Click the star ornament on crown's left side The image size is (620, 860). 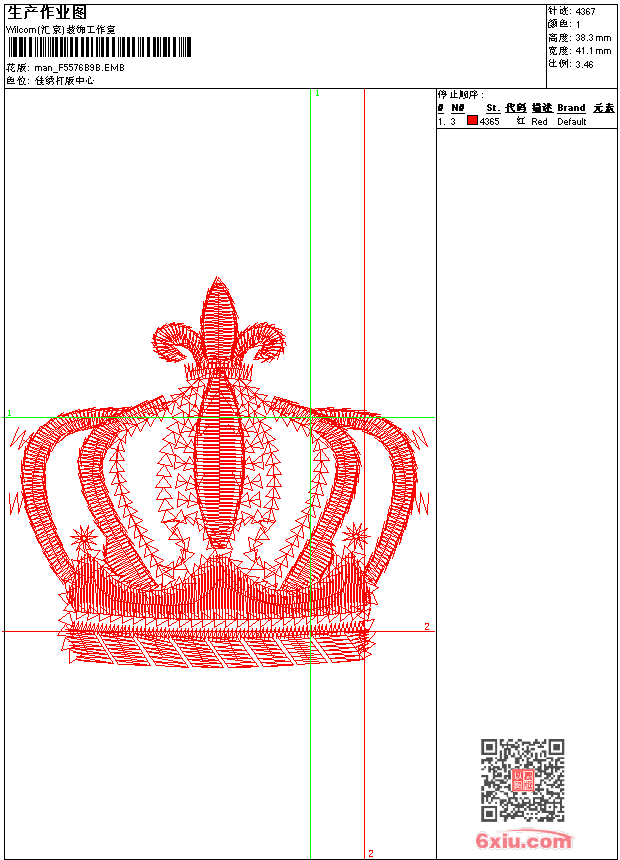tap(84, 538)
